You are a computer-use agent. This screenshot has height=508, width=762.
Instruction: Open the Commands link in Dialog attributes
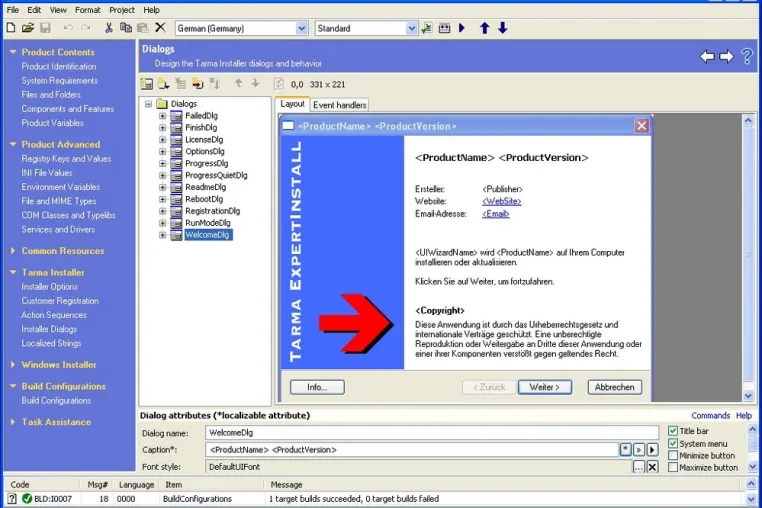click(x=710, y=416)
